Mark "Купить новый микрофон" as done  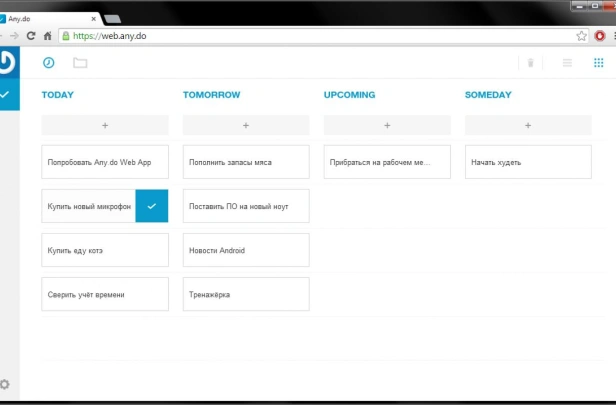152,206
